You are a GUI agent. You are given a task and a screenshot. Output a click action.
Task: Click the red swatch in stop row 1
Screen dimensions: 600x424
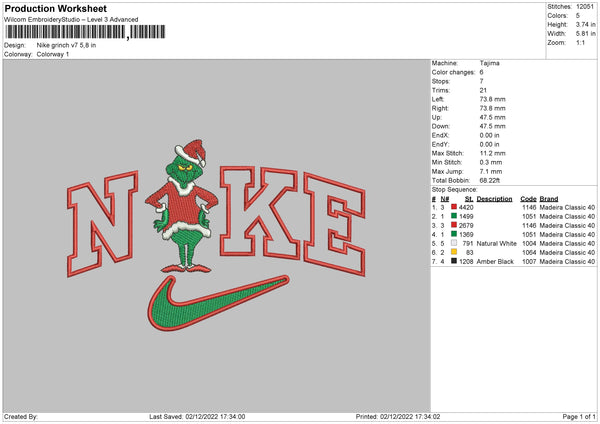454,207
